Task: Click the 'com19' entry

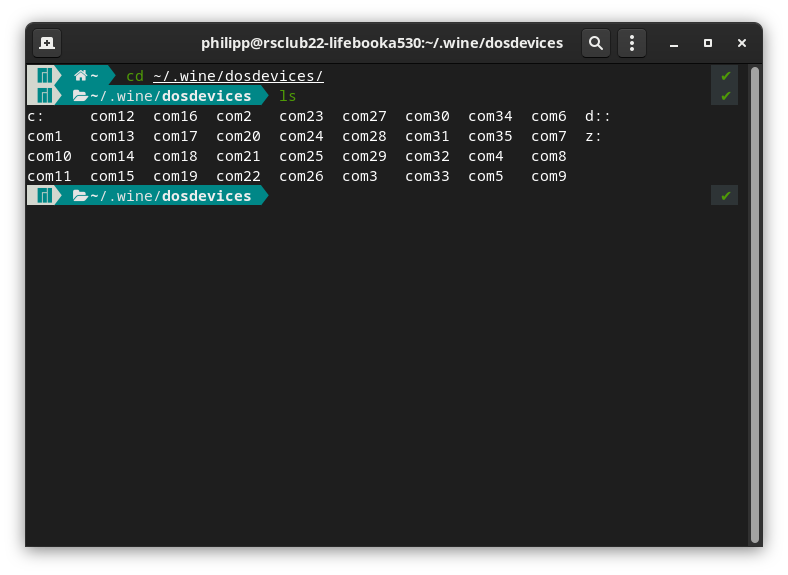Action: (175, 176)
